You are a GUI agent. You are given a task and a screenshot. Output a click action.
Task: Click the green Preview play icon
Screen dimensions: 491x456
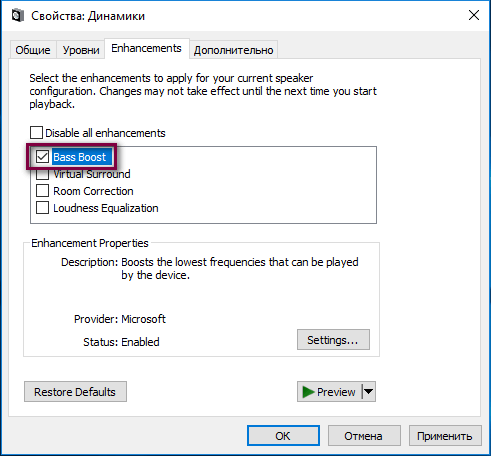pos(308,392)
